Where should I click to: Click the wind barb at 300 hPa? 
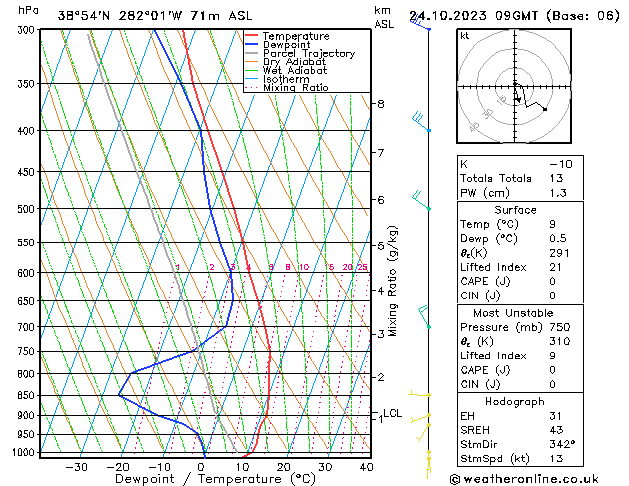point(419,22)
